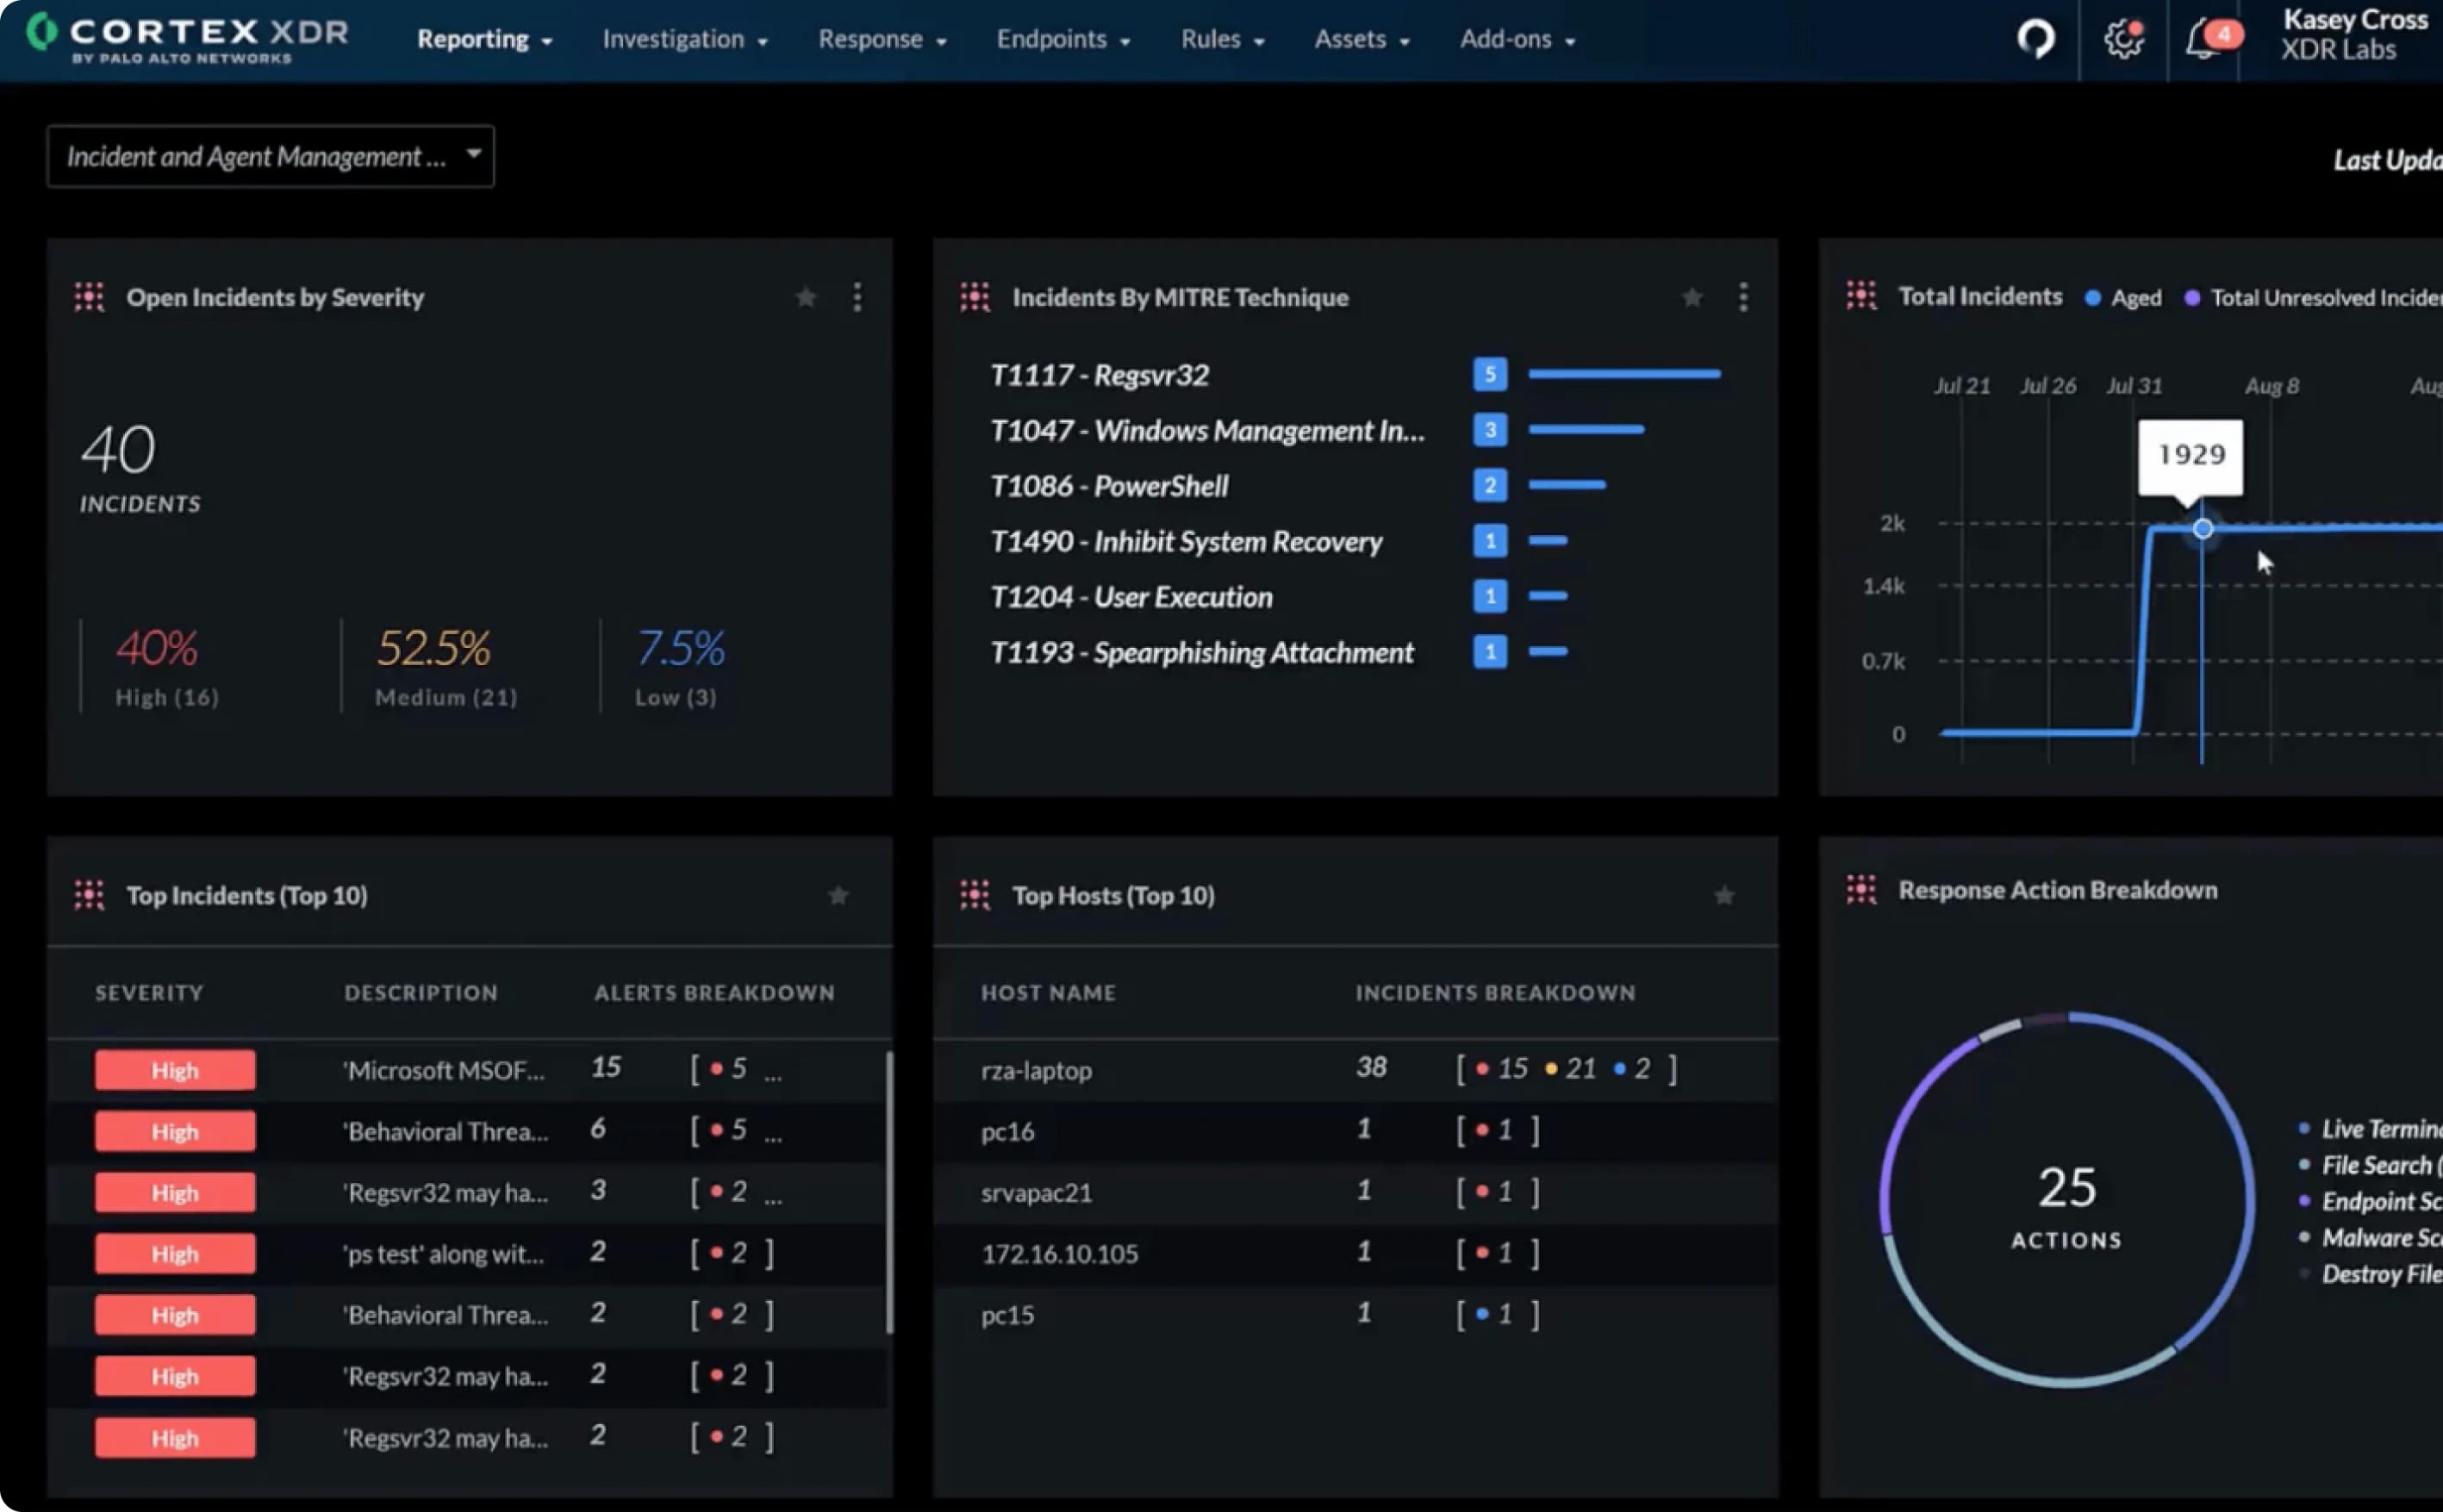
Task: Open the three-dot menu on Open Incidents by Severity
Action: (858, 296)
